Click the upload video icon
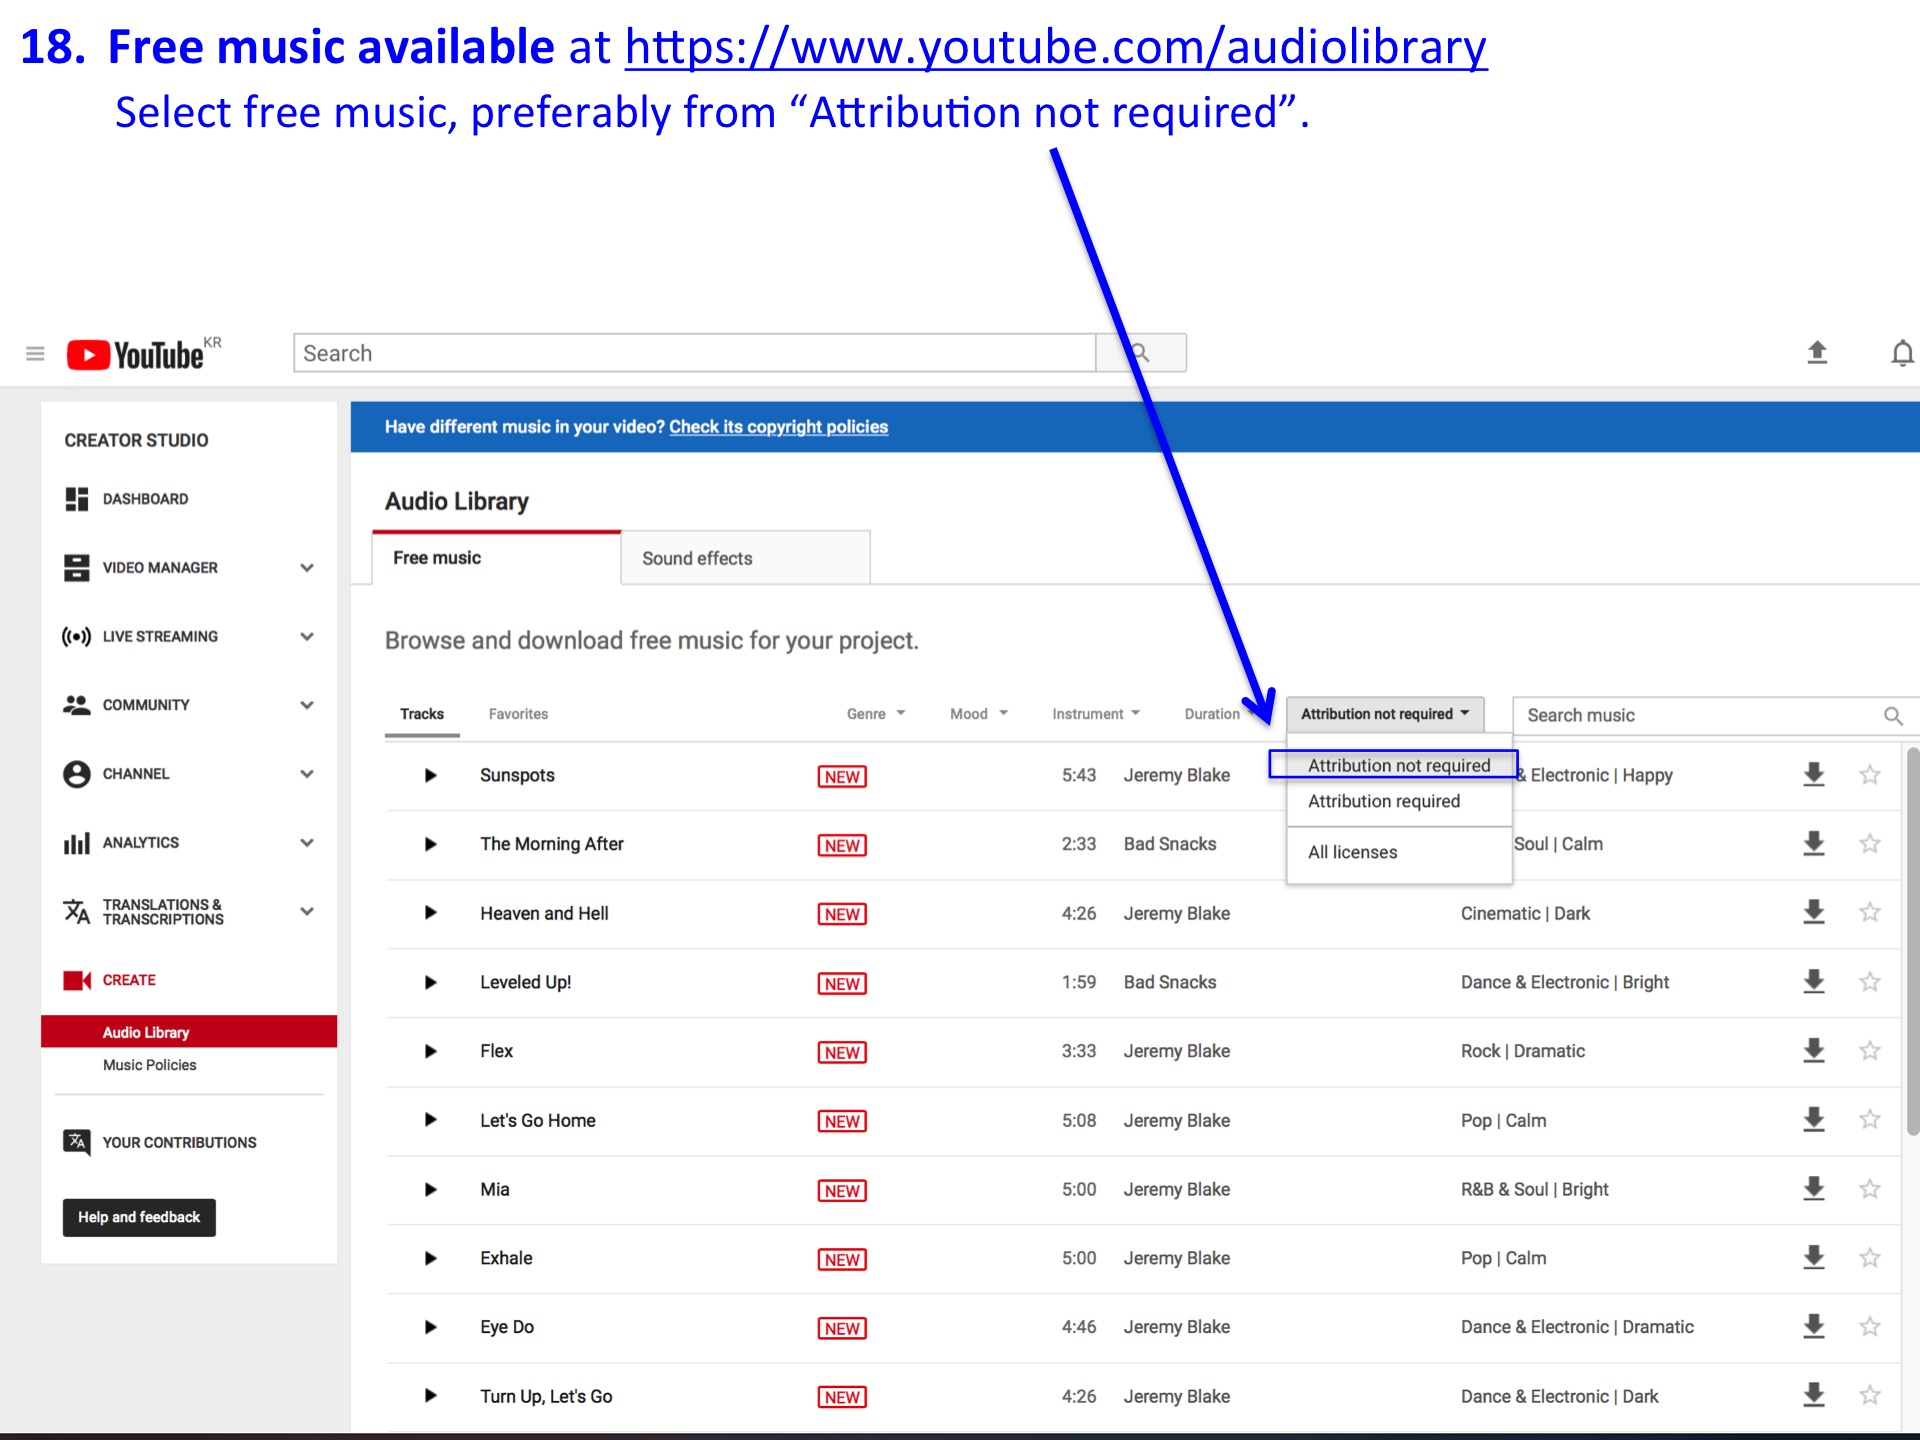Image resolution: width=1920 pixels, height=1440 pixels. 1817,352
